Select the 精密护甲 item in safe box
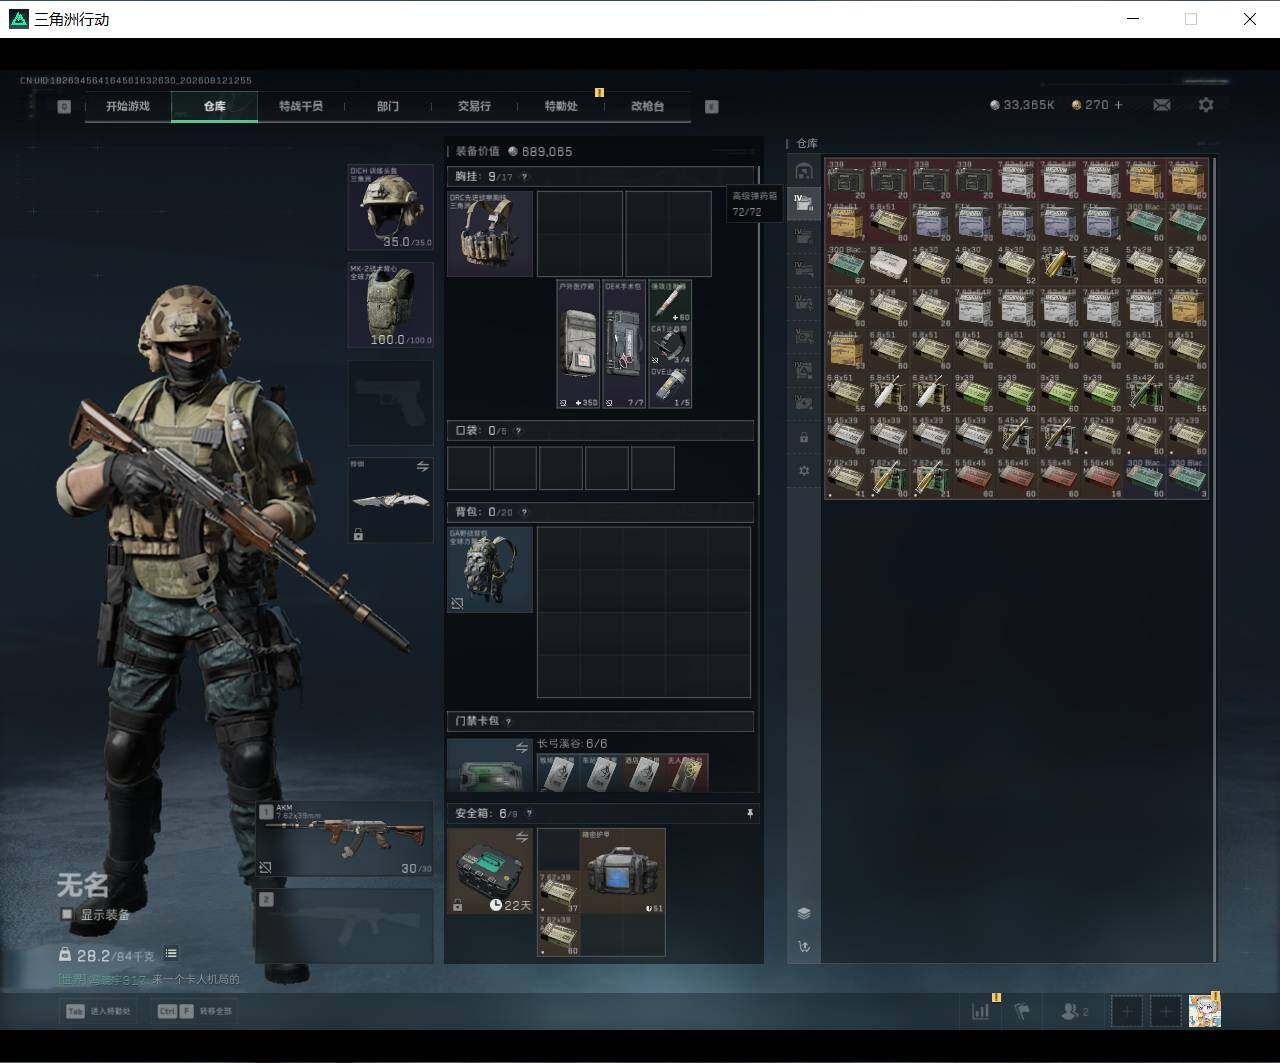The width and height of the screenshot is (1280, 1063). coord(622,871)
